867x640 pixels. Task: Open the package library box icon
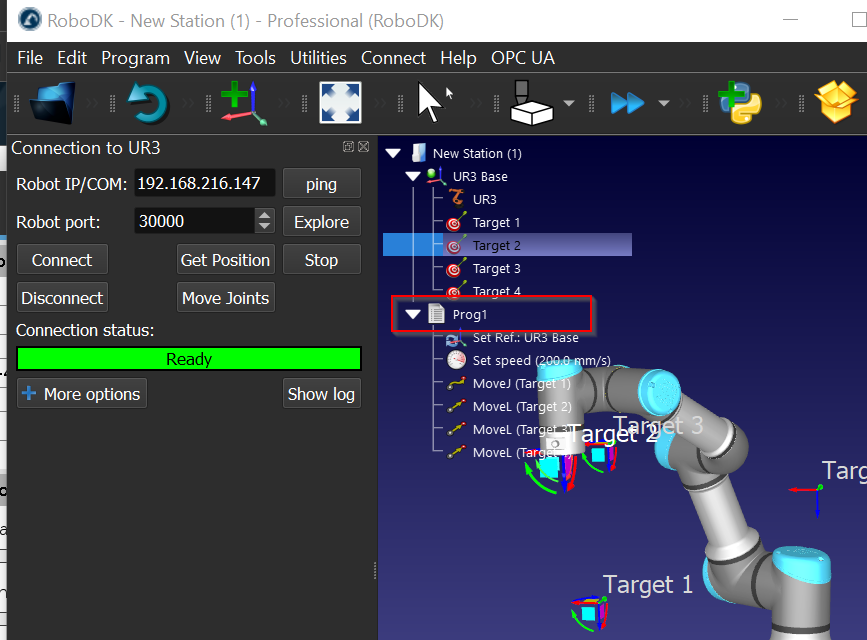[x=836, y=103]
